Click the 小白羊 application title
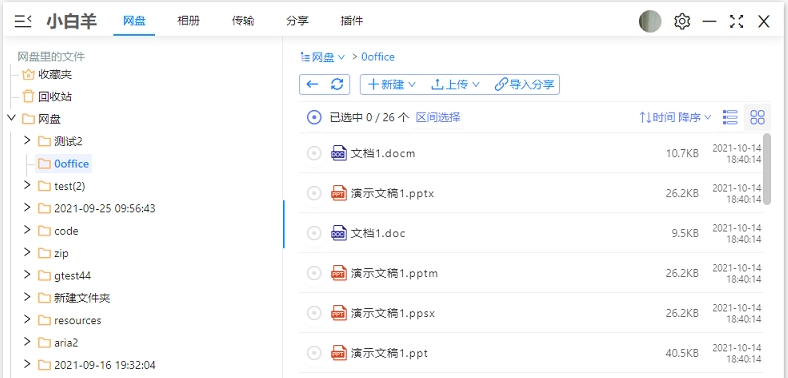 72,22
